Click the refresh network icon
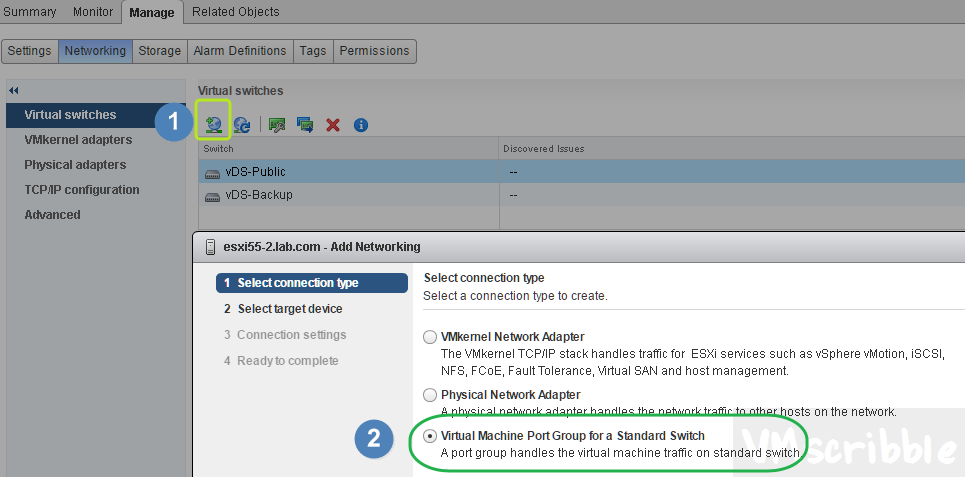Screen dimensions: 965x477 [242, 125]
